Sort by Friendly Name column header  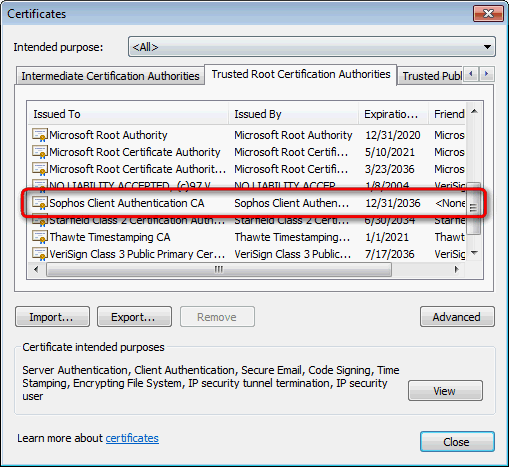tap(447, 114)
